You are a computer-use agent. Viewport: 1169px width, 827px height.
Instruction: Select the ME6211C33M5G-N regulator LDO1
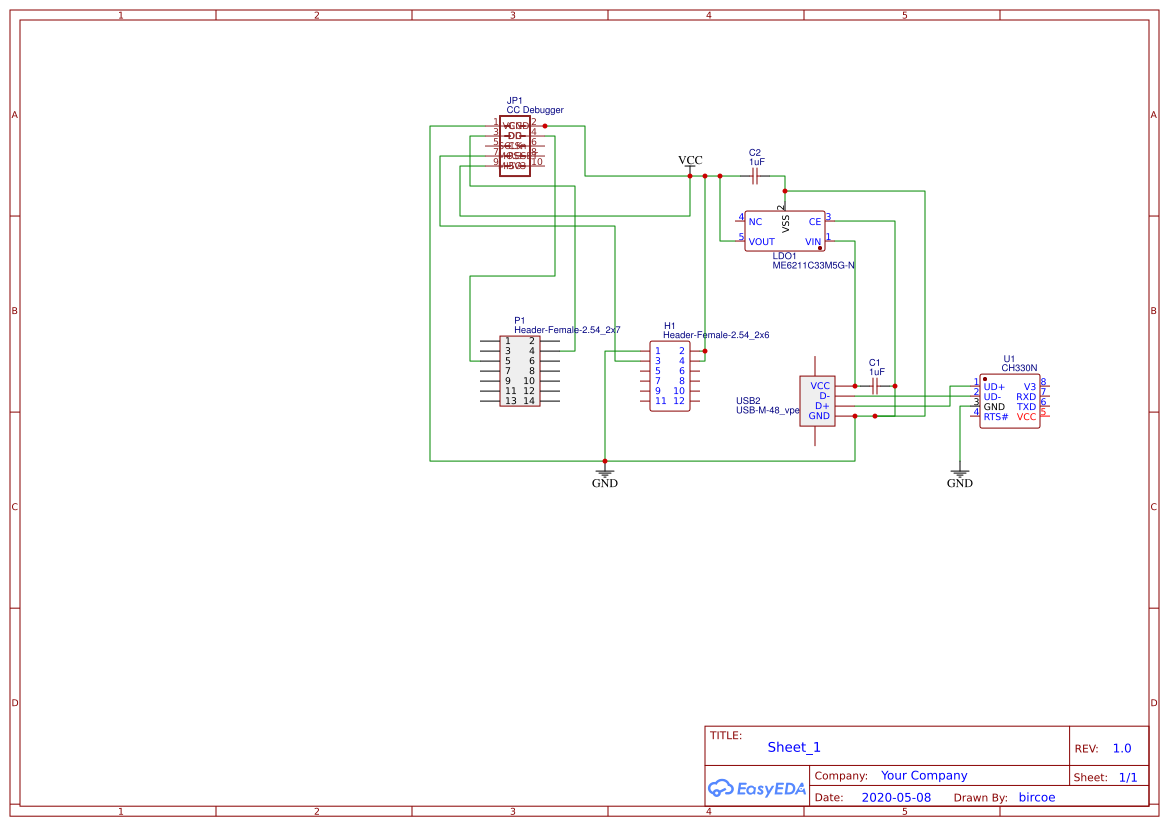point(785,230)
